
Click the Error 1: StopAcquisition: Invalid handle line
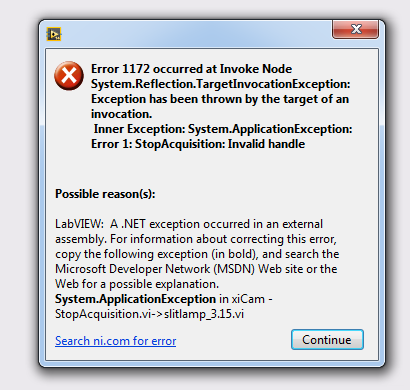[198, 144]
